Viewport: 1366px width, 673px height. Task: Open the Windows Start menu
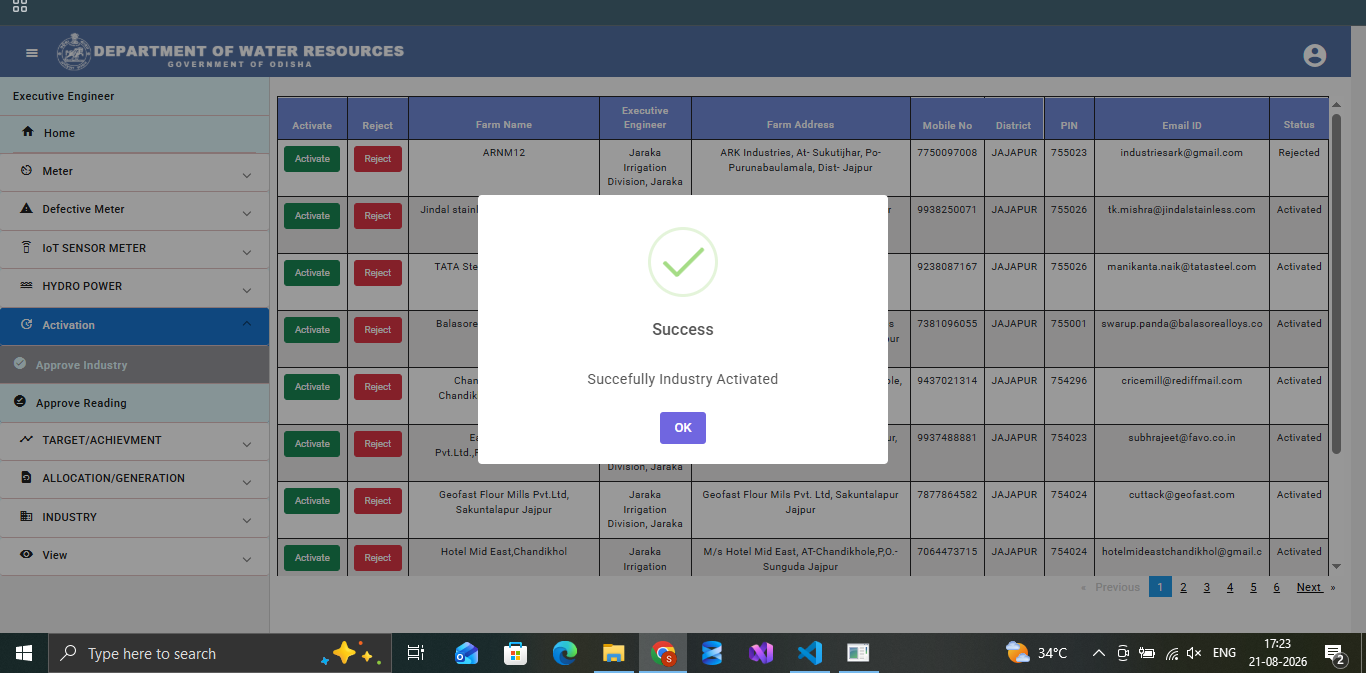[x=24, y=653]
